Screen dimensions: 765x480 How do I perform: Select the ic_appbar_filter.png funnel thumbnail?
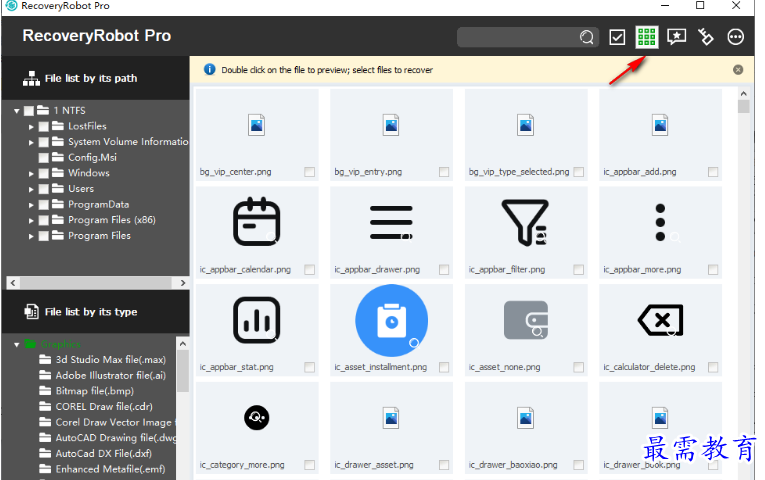525,222
